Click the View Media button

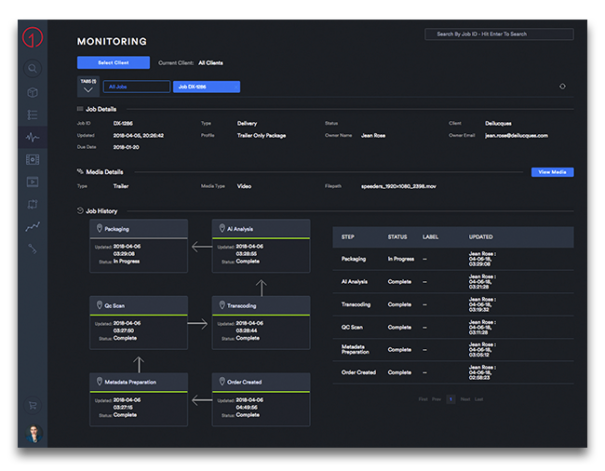click(552, 172)
